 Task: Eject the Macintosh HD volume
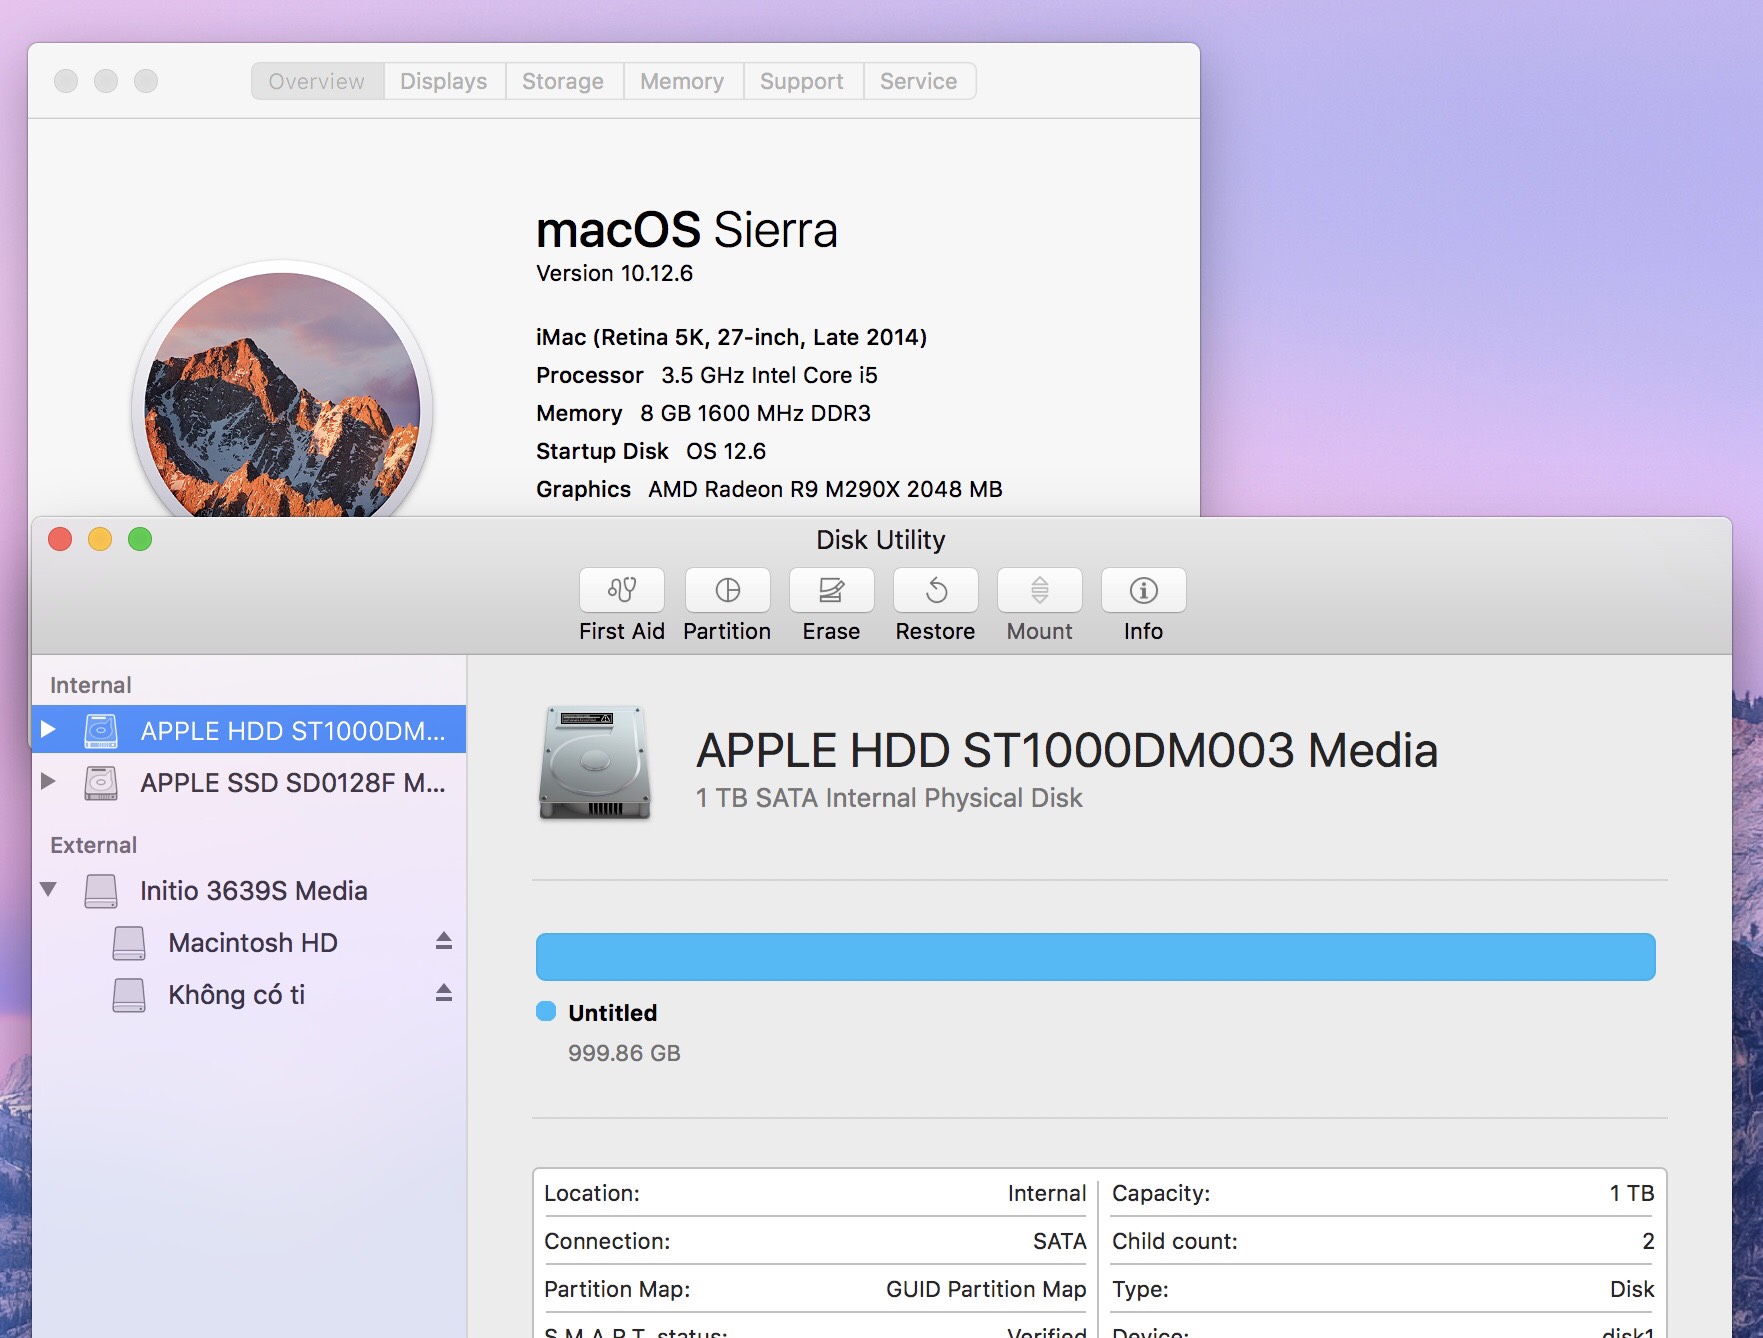pos(444,941)
